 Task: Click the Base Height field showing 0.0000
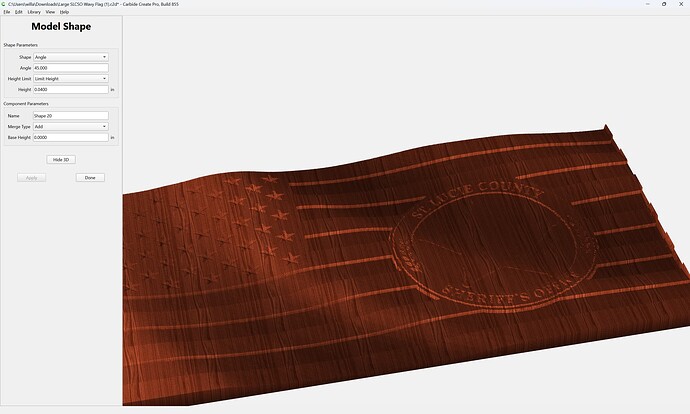click(71, 137)
